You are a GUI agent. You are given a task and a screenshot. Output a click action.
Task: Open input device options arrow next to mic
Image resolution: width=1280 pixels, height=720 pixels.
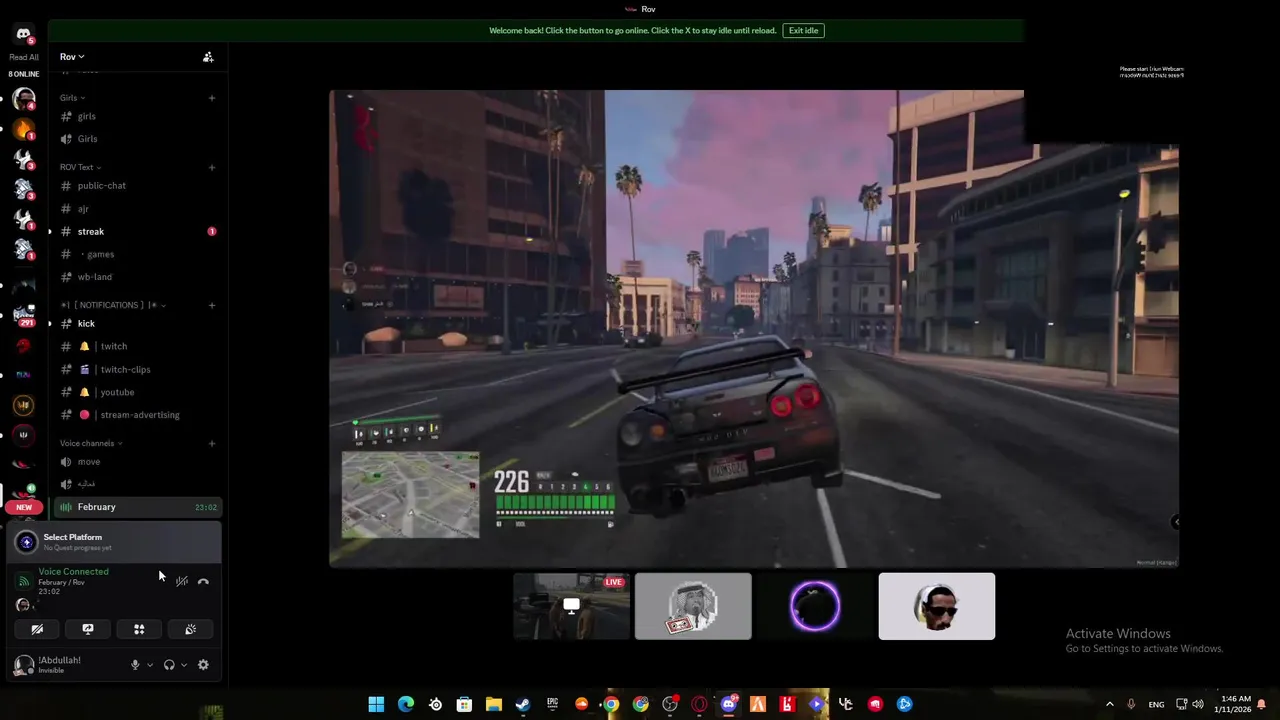click(x=150, y=665)
